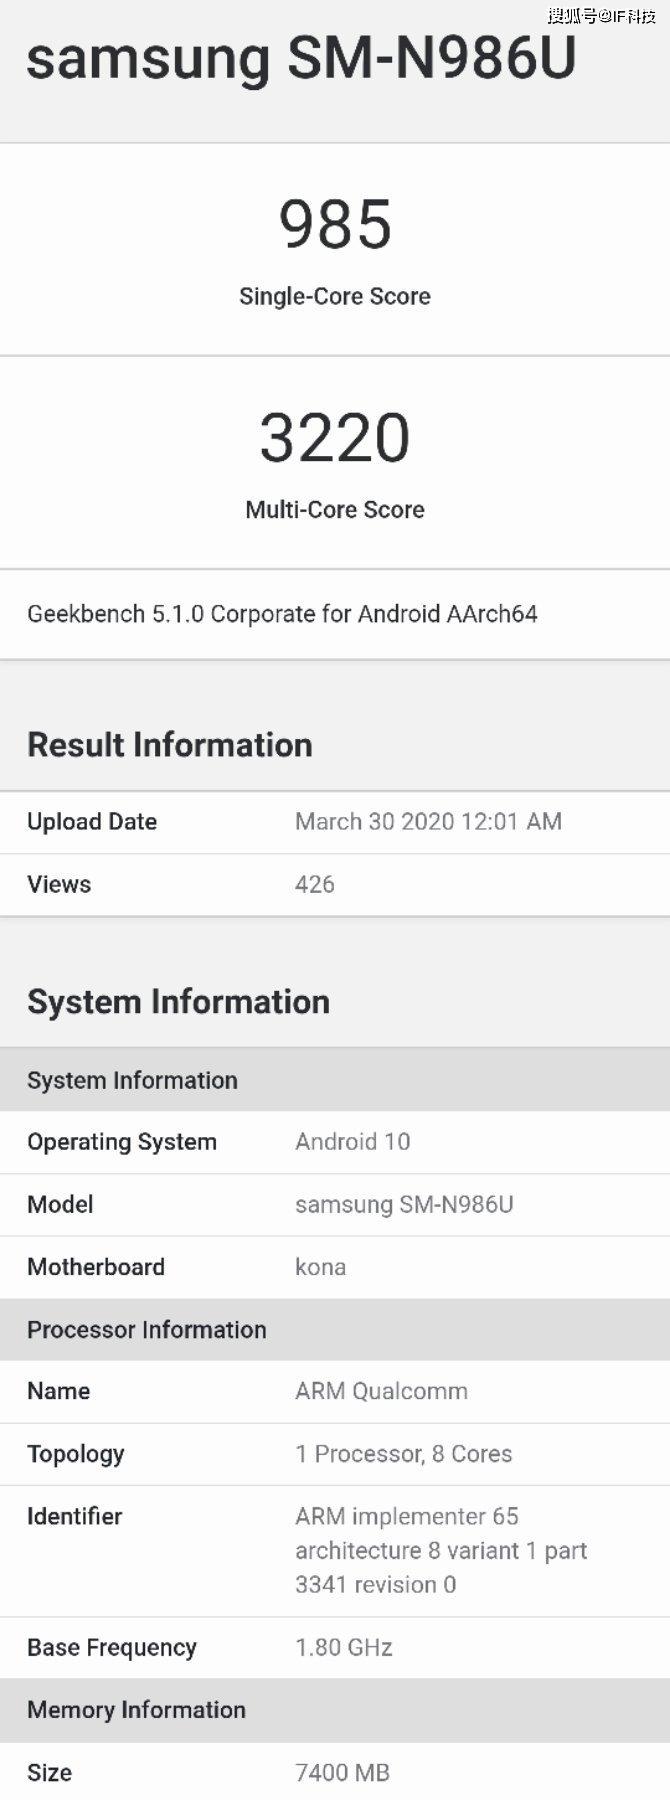Viewport: 670px width, 1800px height.
Task: Click the large System Information heading
Action: pos(178,1002)
